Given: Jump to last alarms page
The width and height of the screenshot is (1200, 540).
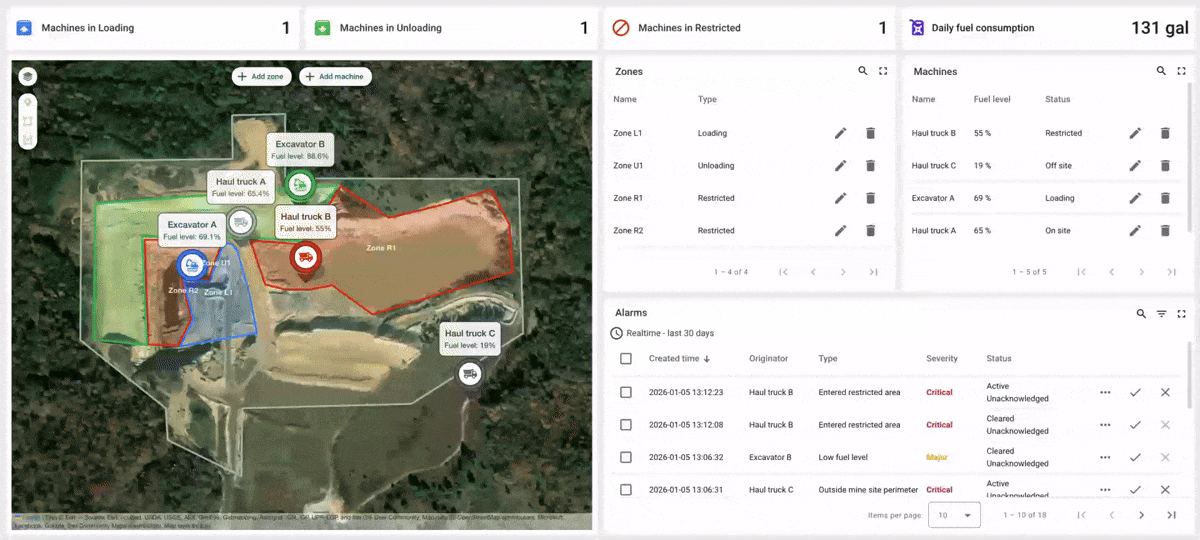Looking at the screenshot, I should [1171, 515].
